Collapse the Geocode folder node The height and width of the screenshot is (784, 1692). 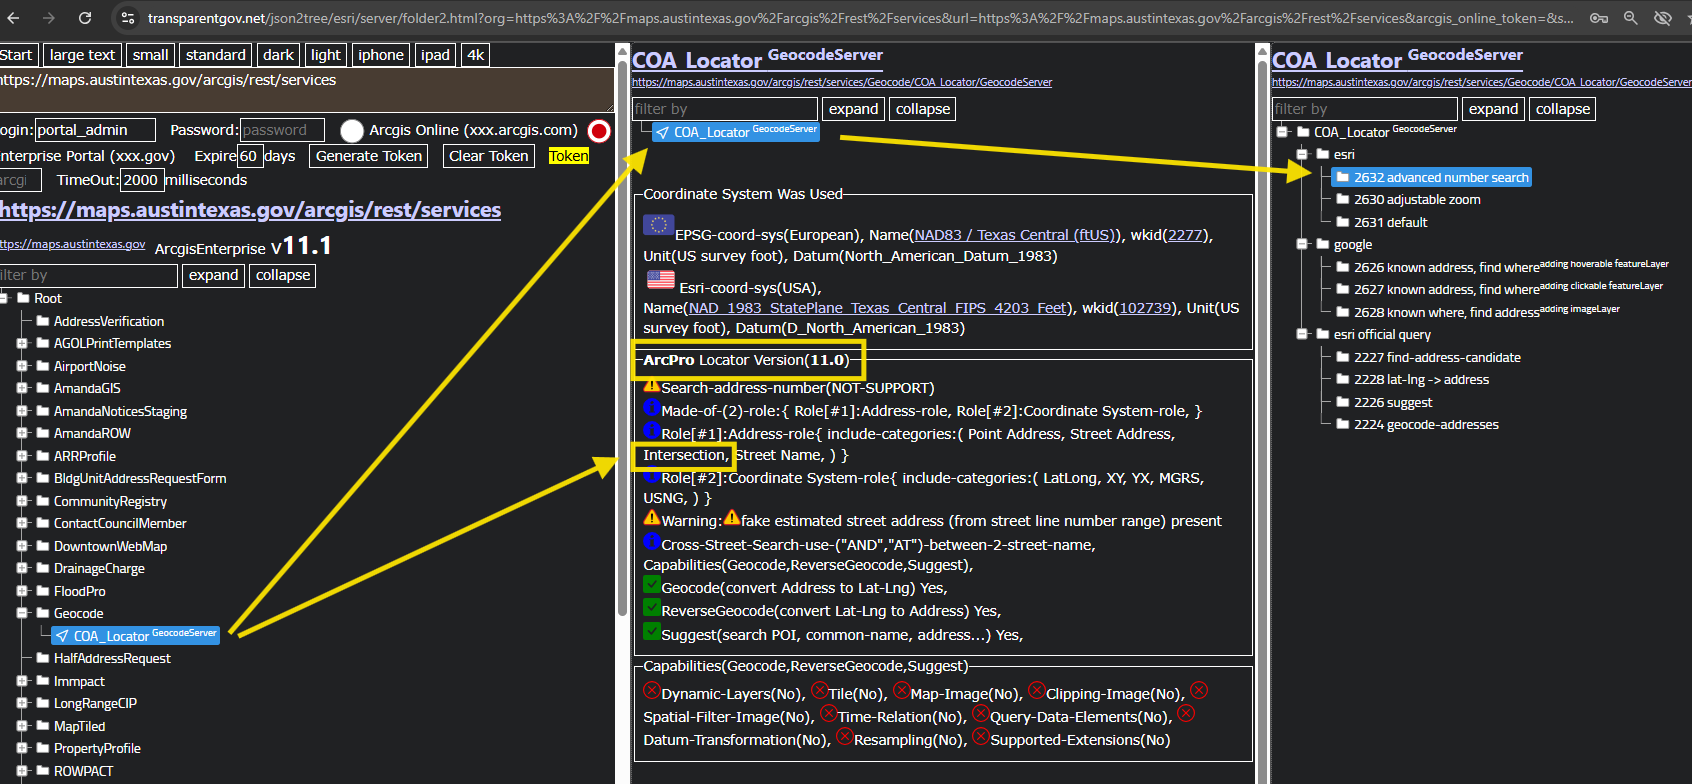tap(22, 613)
